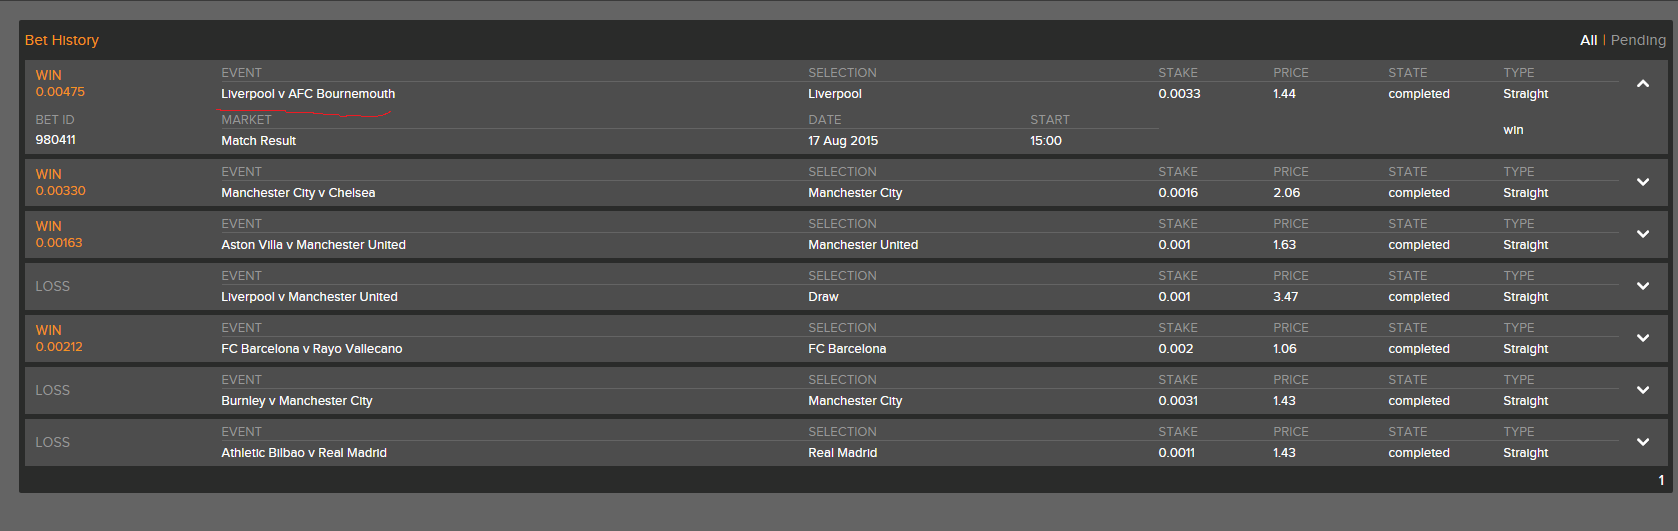Screen dimensions: 1678x531
Task: Collapse the Liverpool v AFC Bournemouth bet details
Action: click(1642, 84)
